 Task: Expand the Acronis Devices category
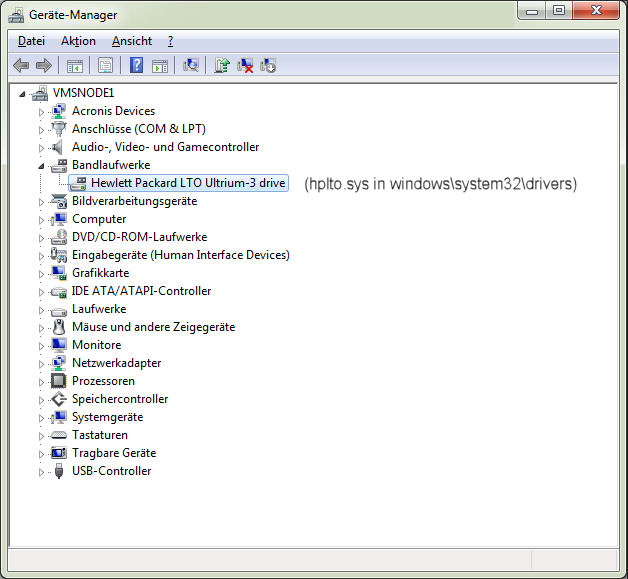tap(42, 111)
